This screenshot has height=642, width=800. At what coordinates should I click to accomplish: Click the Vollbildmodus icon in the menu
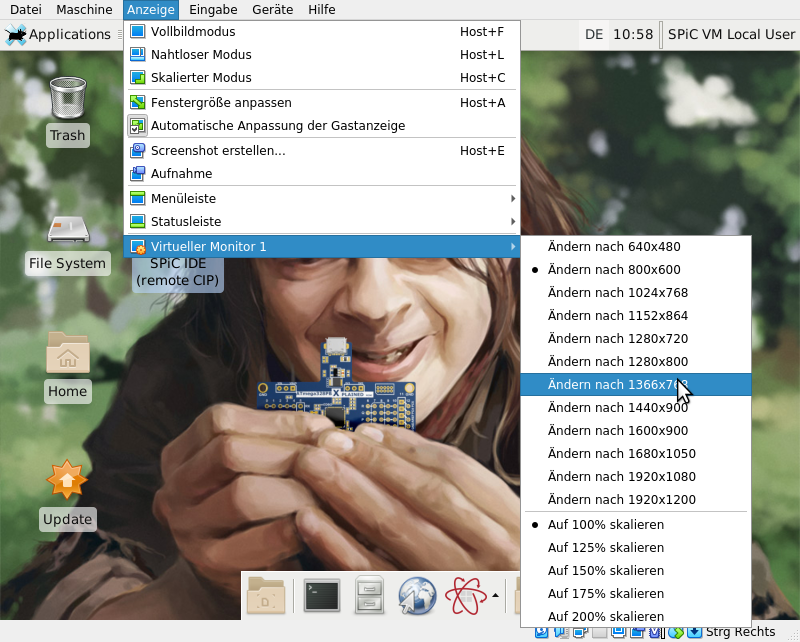tap(138, 31)
